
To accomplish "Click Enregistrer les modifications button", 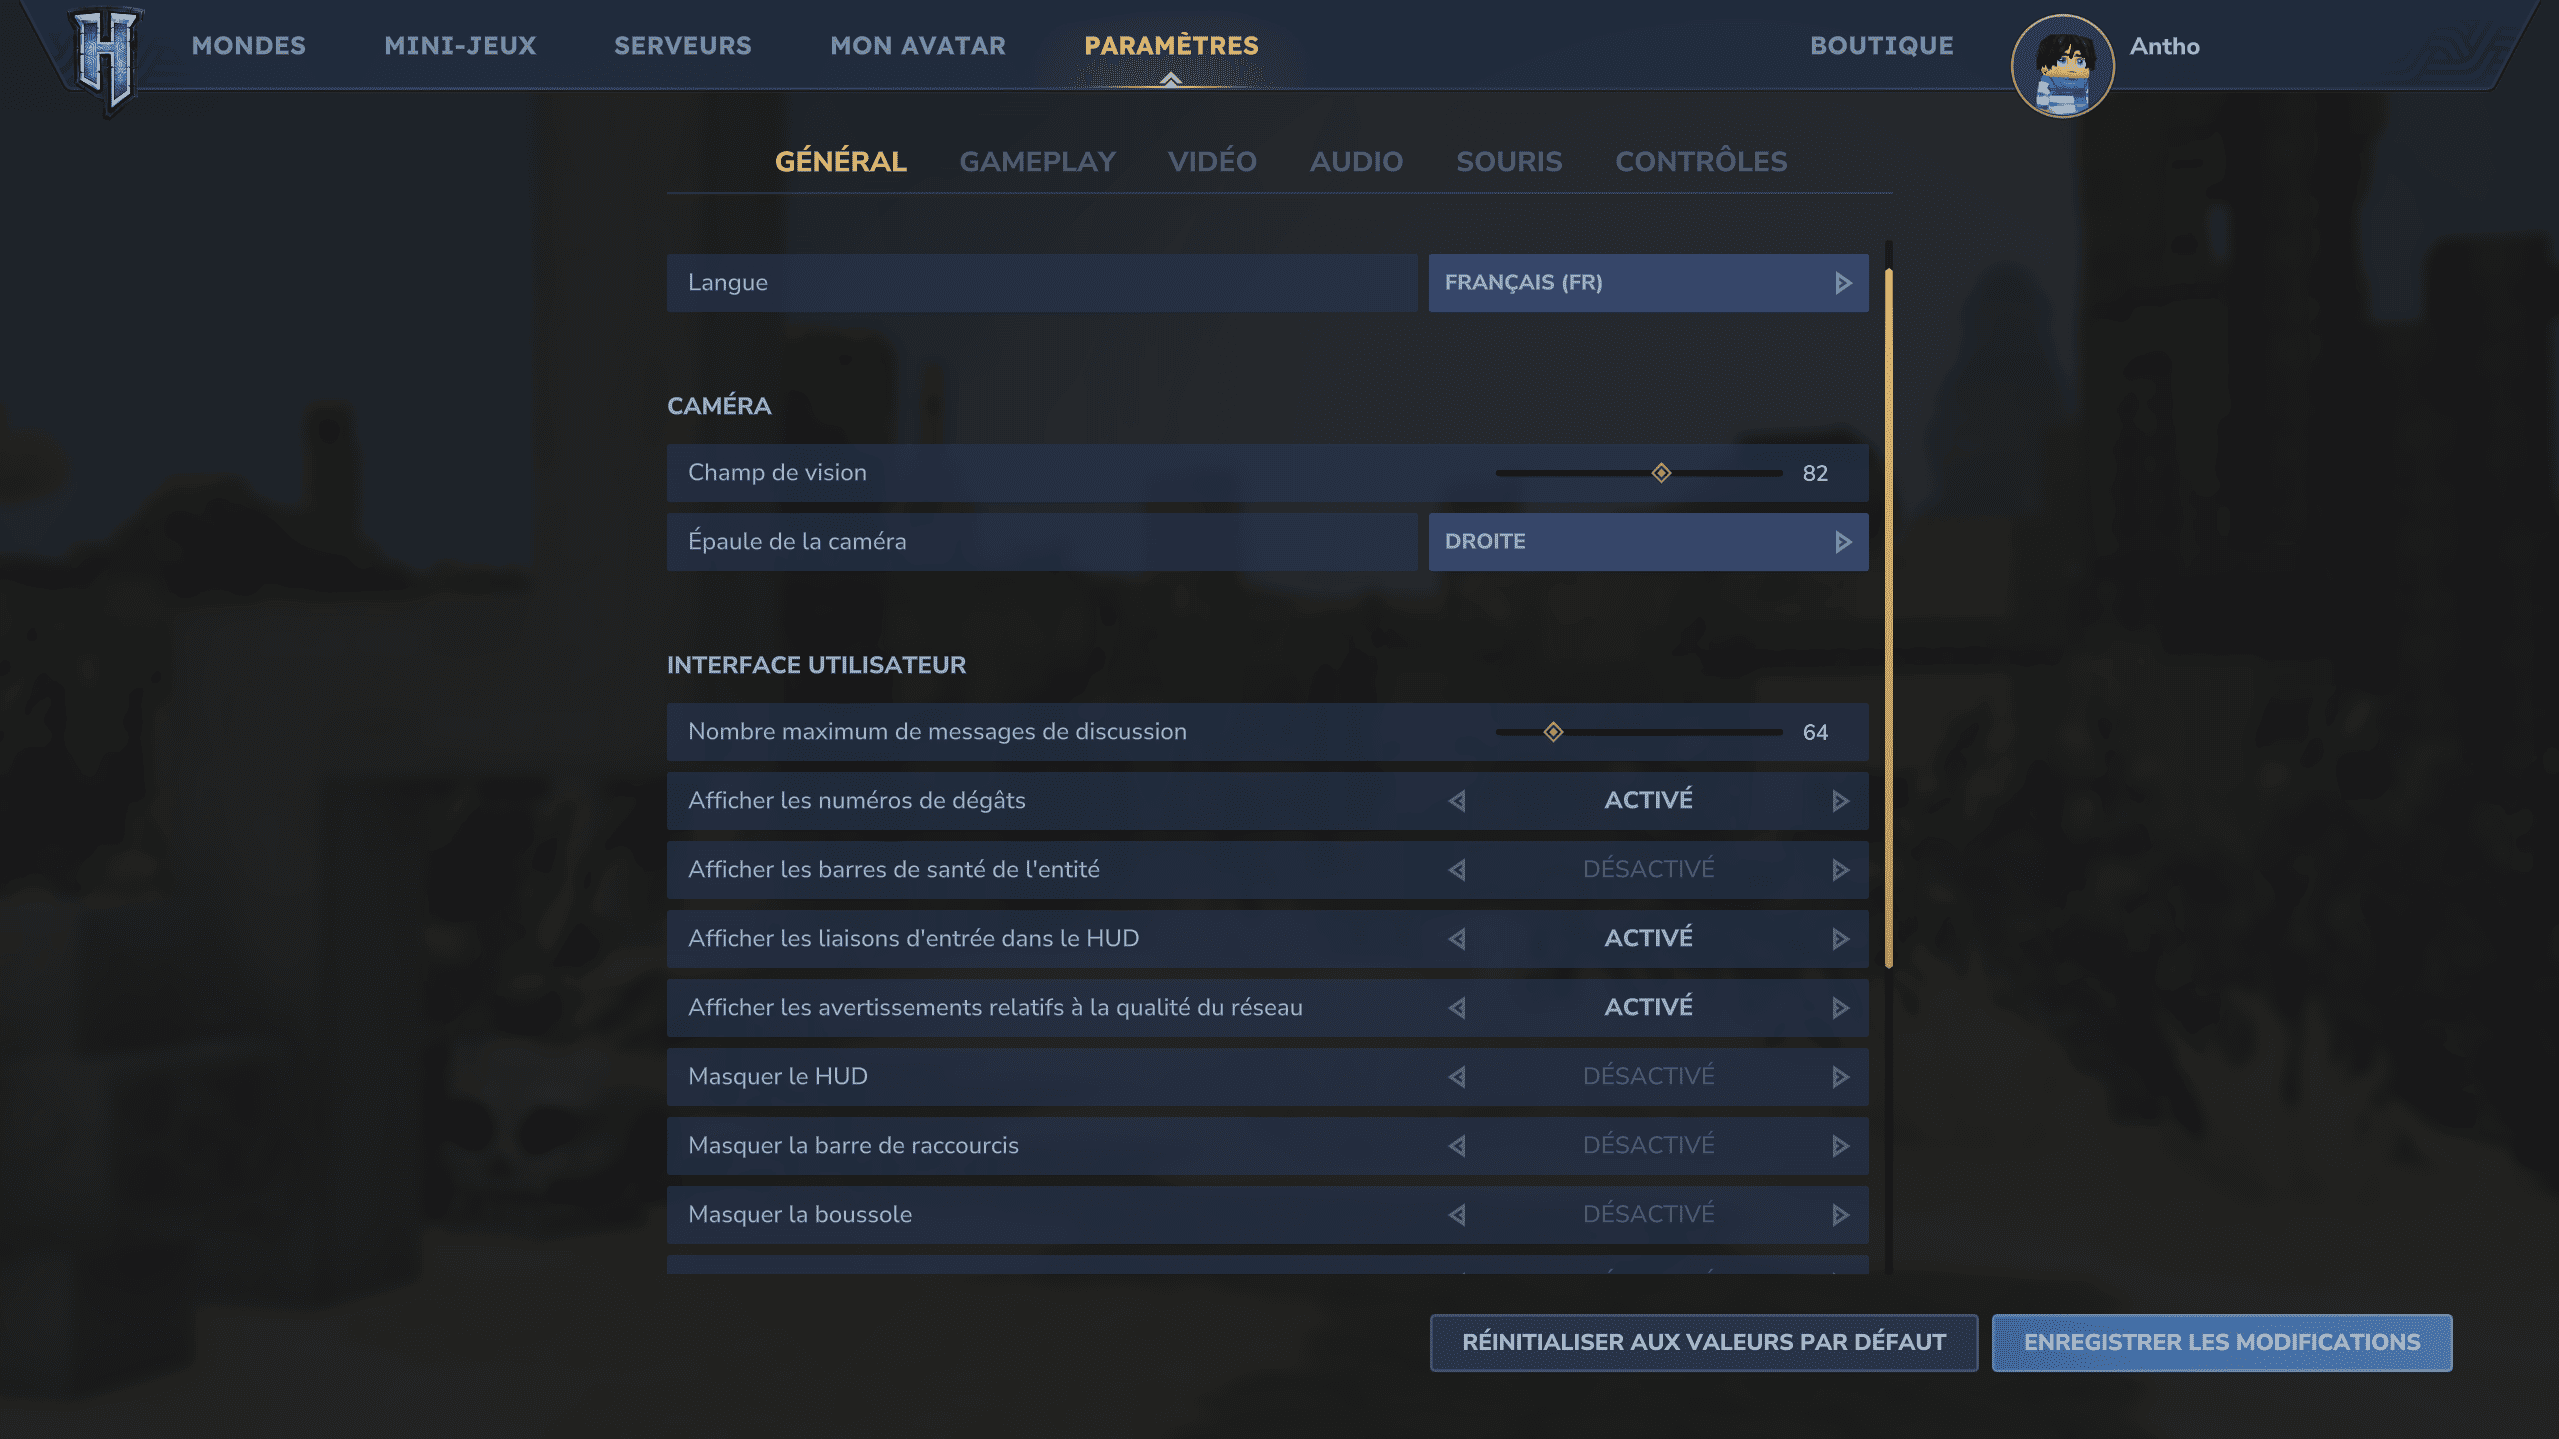I will tap(2221, 1342).
